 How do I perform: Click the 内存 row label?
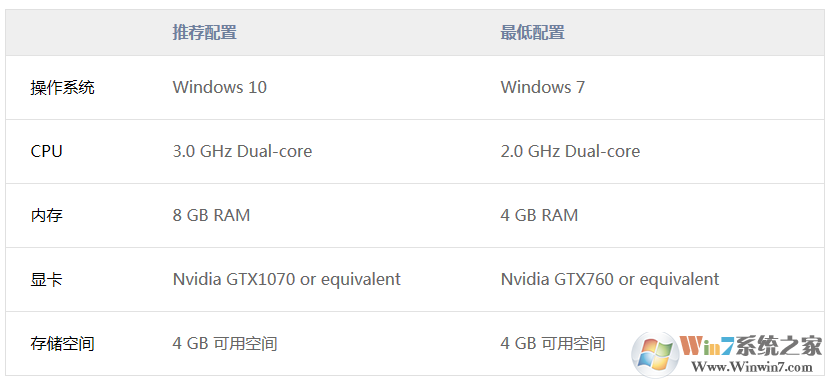point(47,216)
